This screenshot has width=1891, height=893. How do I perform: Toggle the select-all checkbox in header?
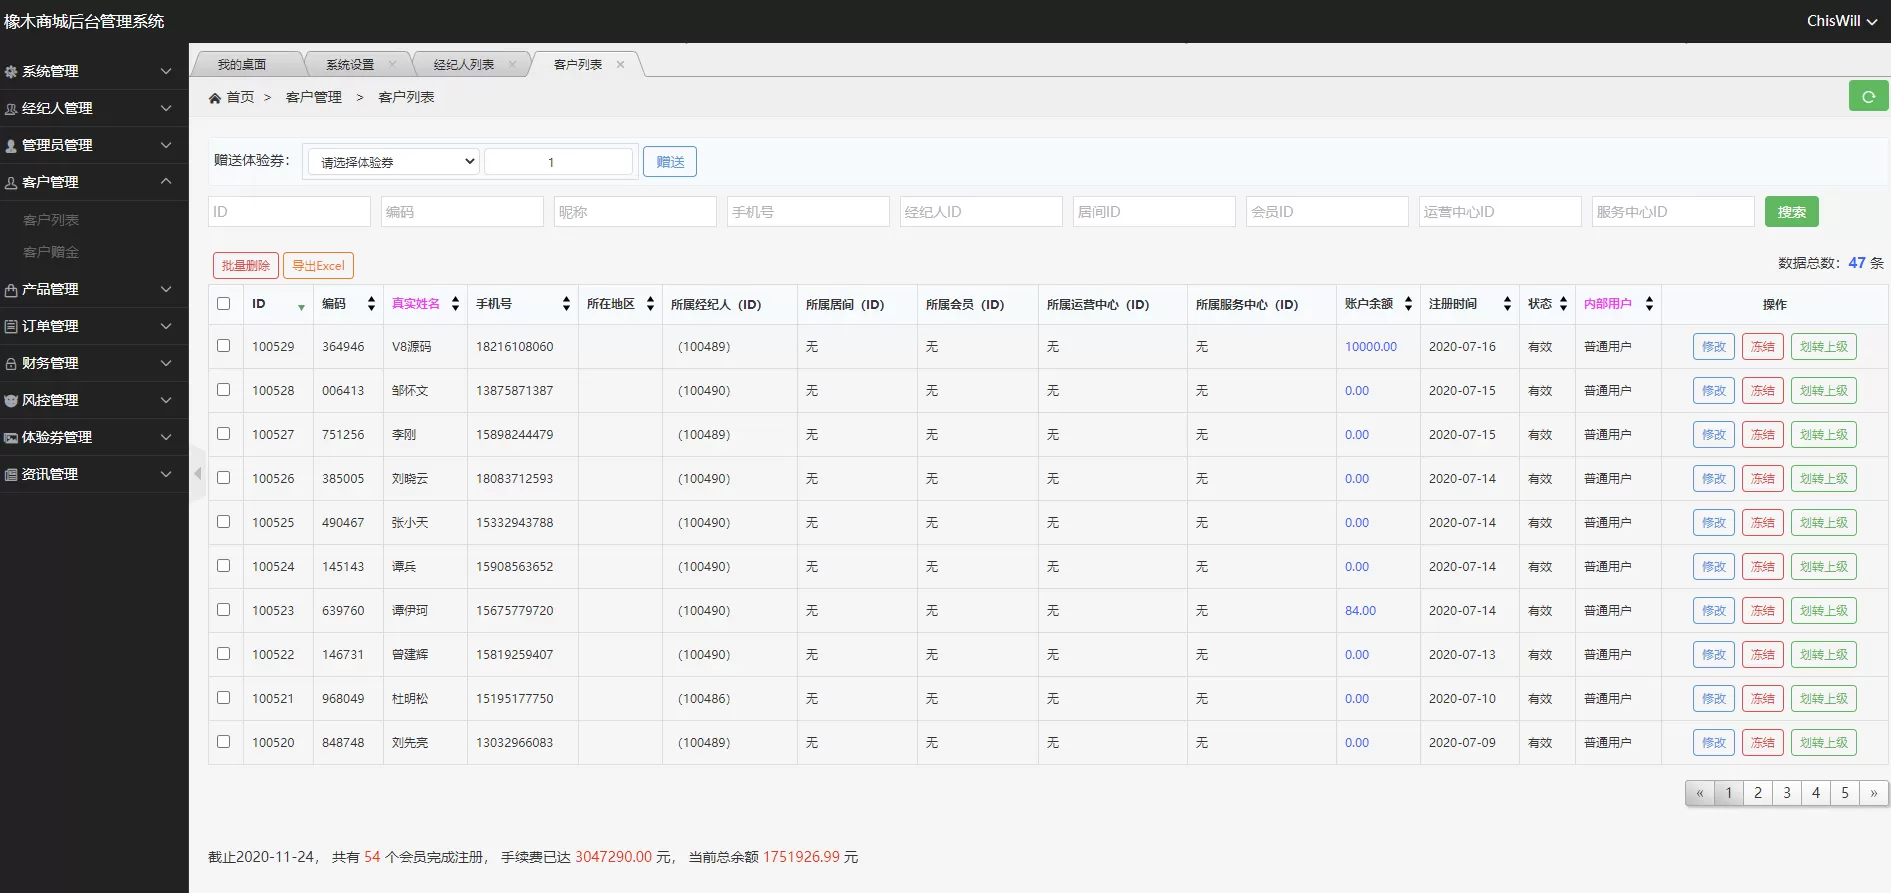click(x=224, y=304)
